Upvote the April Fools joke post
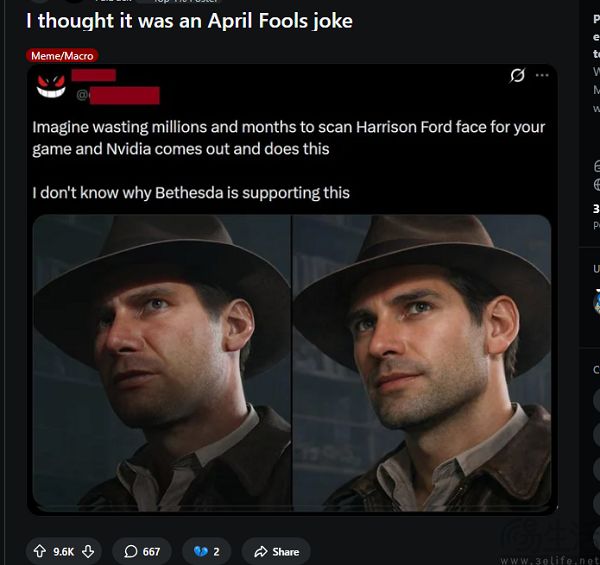This screenshot has height=565, width=600. pyautogui.click(x=39, y=551)
